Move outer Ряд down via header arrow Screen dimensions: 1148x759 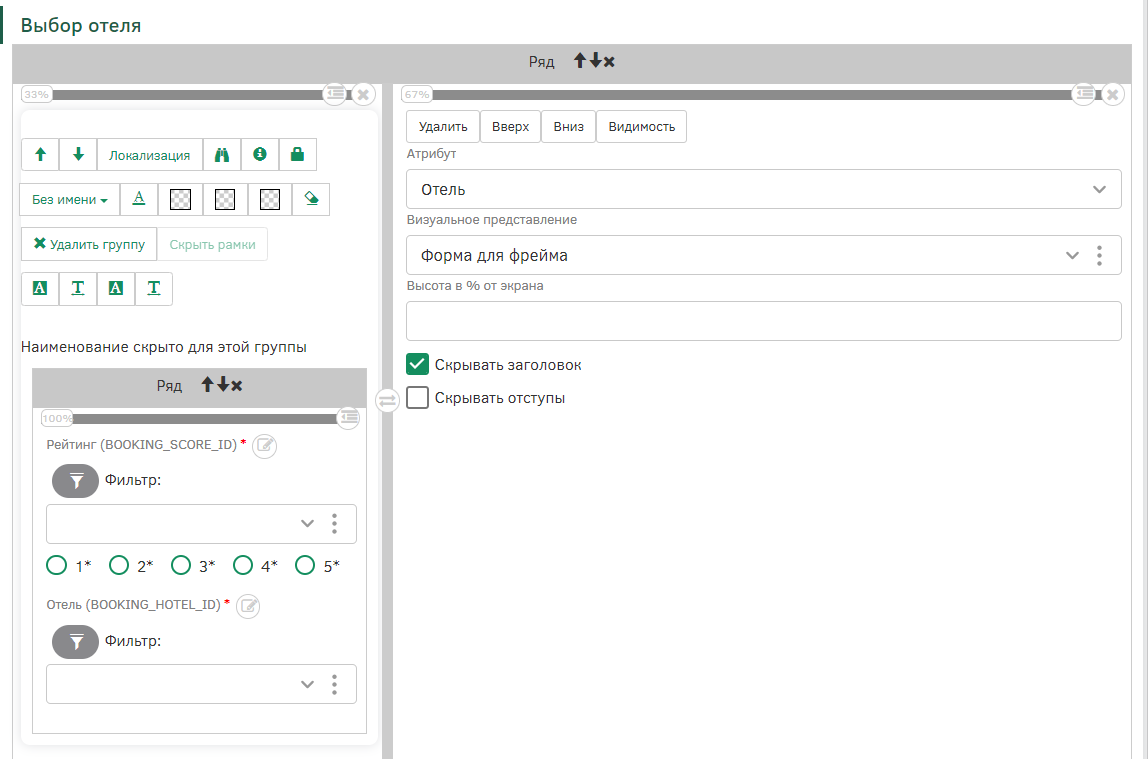[595, 61]
